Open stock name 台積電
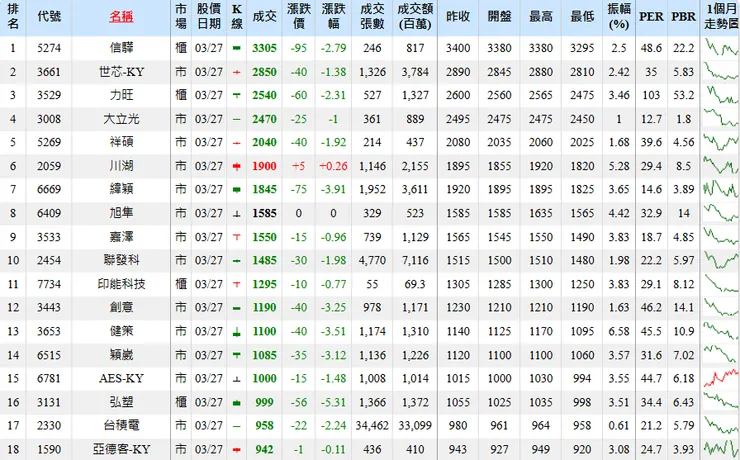Viewport: 740px width, 460px height. click(121, 426)
